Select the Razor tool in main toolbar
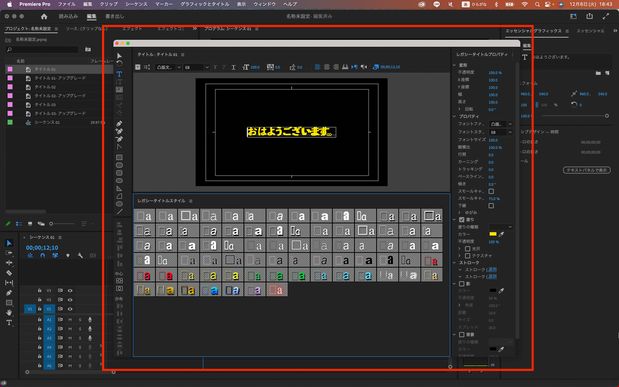619x387 pixels. point(9,273)
